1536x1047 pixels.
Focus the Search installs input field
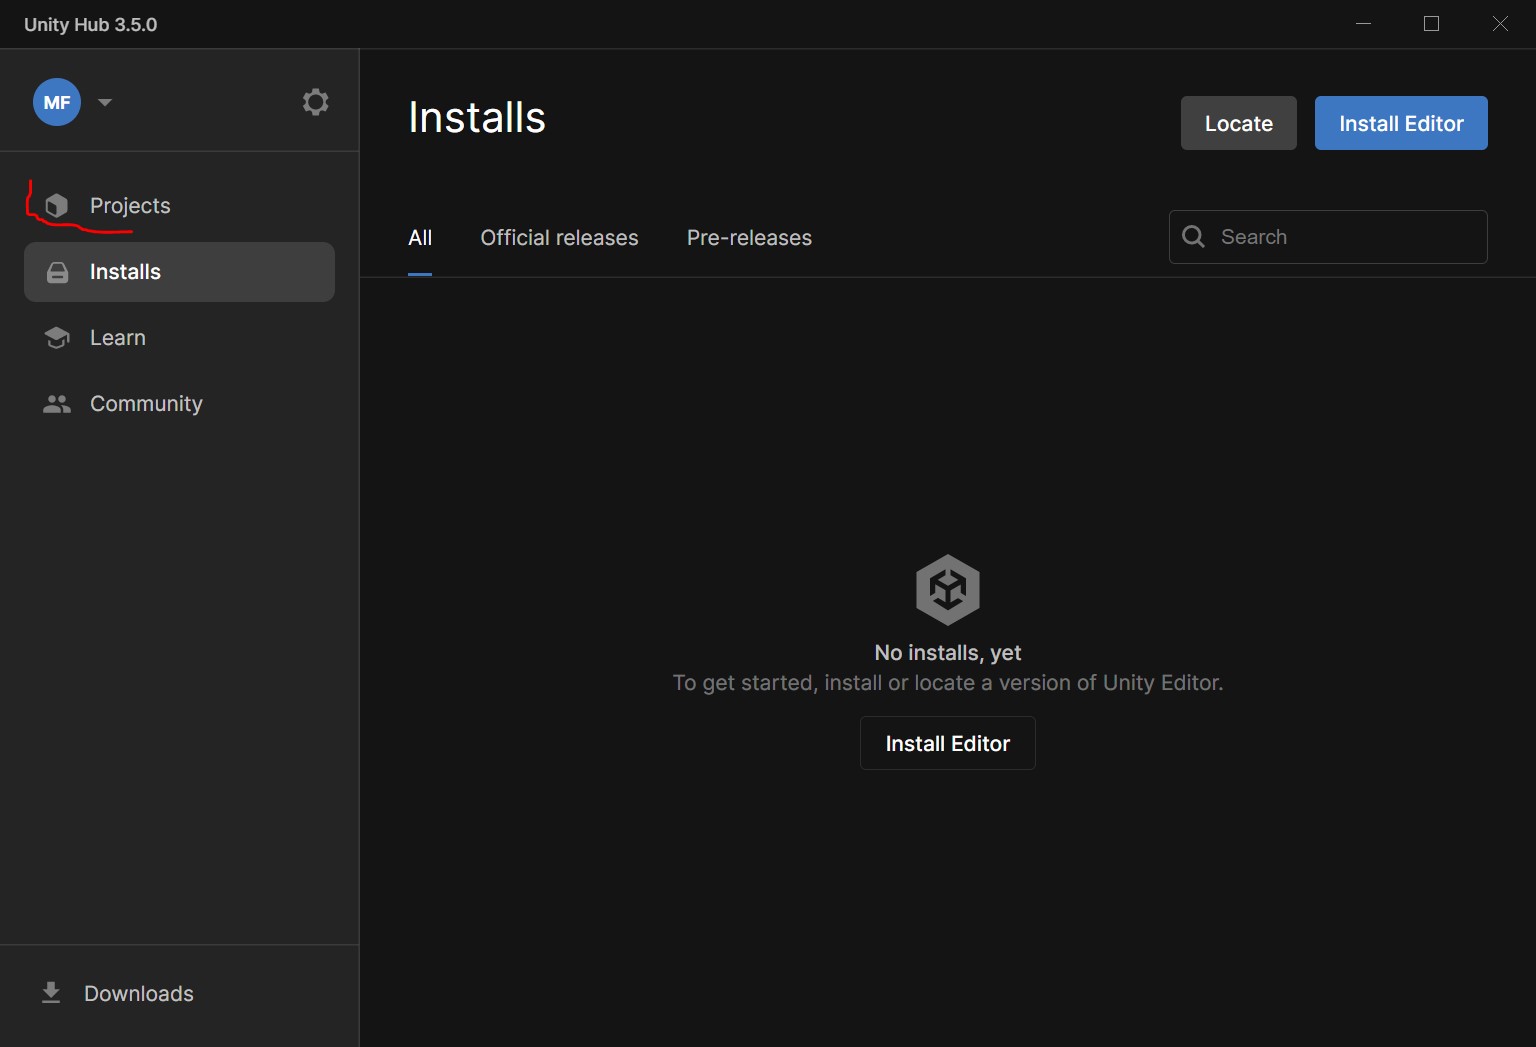[x=1345, y=237]
